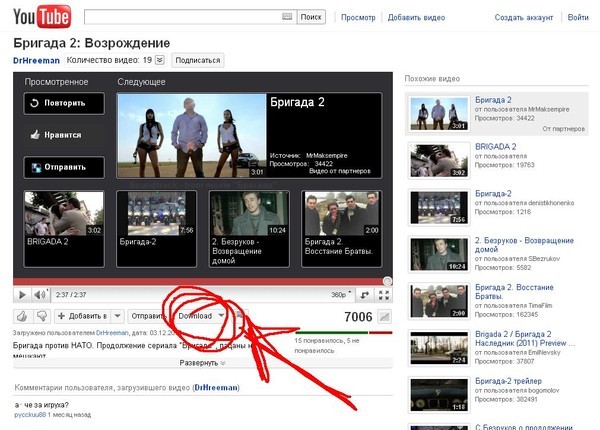
Task: Open sidebar Бригада 2 video title
Action: pyautogui.click(x=493, y=100)
